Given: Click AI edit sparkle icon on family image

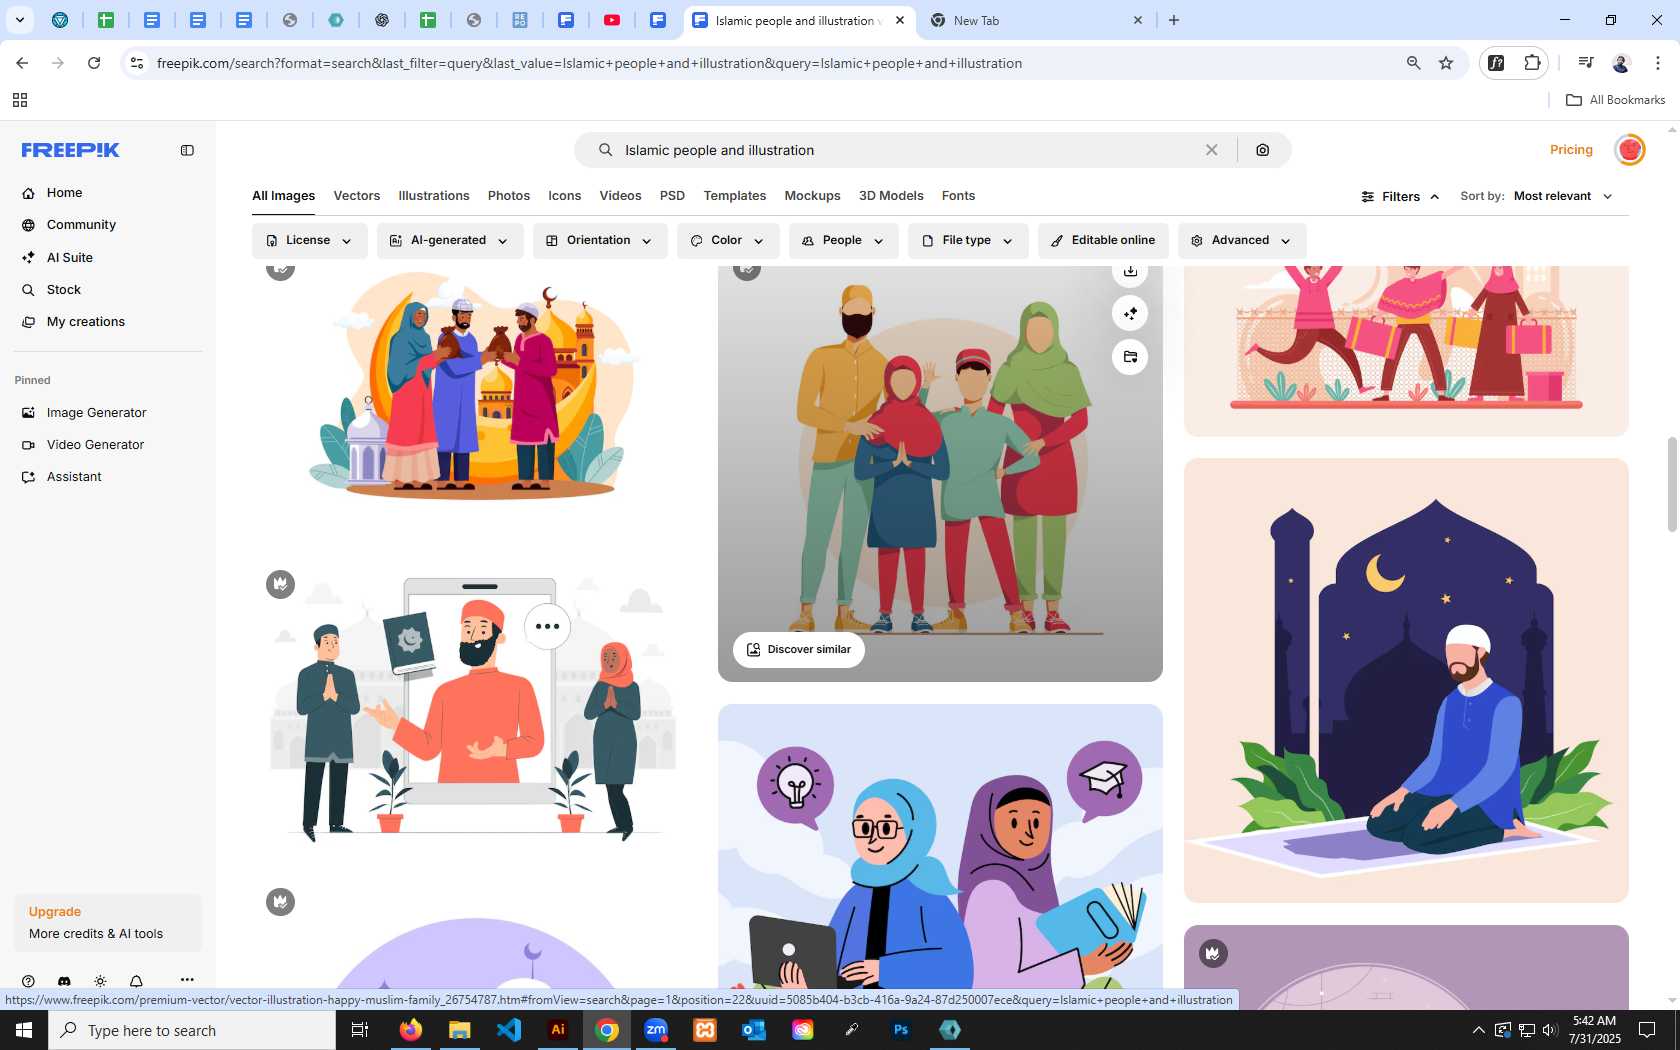Looking at the screenshot, I should tap(1130, 314).
